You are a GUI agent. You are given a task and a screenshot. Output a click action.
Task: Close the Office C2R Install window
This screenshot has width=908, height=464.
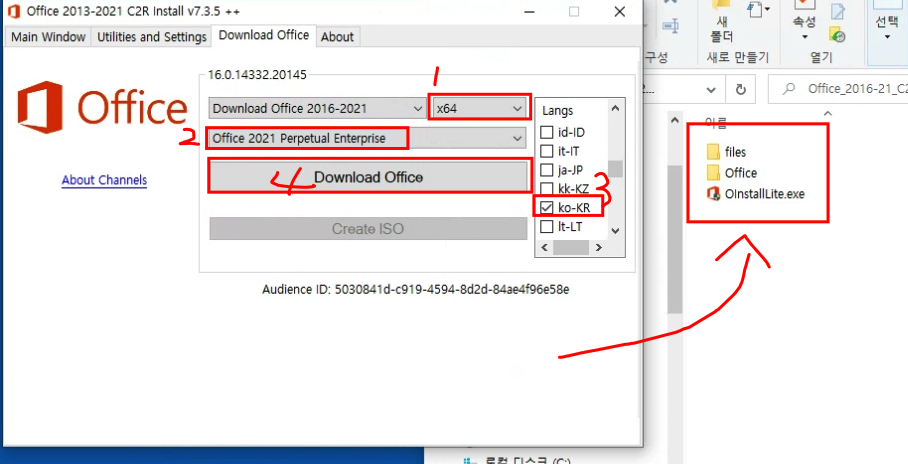coord(619,12)
